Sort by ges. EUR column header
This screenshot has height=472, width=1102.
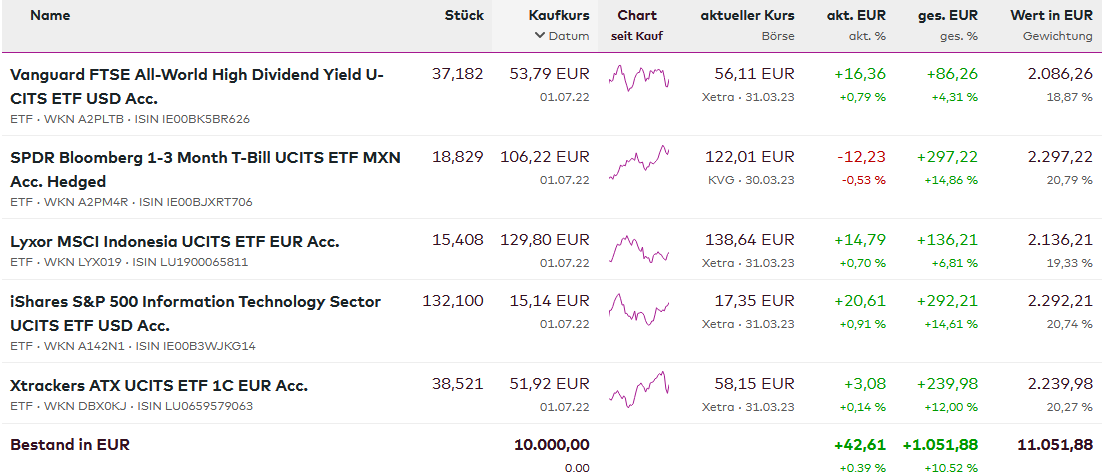coord(947,15)
